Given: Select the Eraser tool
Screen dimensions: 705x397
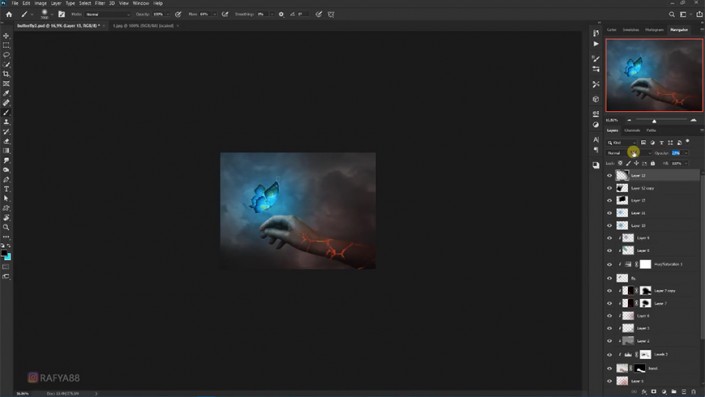Looking at the screenshot, I should 6,141.
